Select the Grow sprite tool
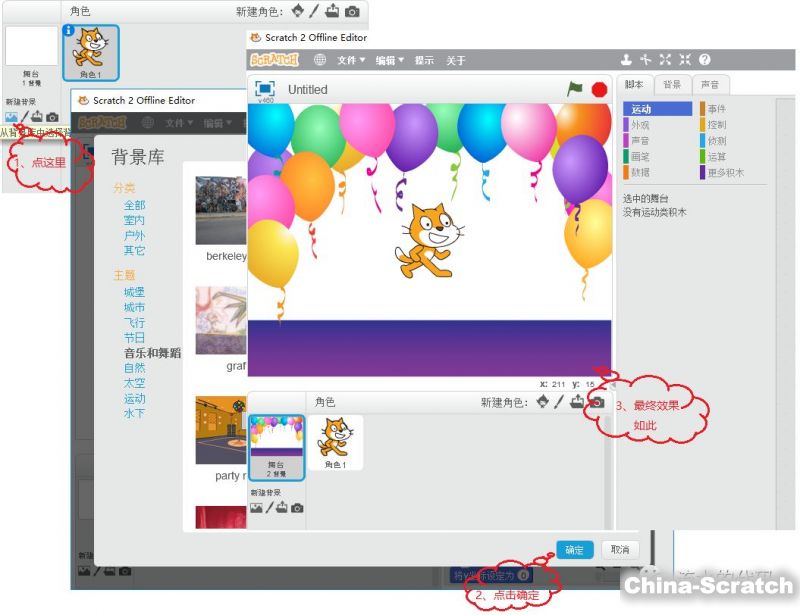The width and height of the screenshot is (800, 615). pyautogui.click(x=666, y=60)
